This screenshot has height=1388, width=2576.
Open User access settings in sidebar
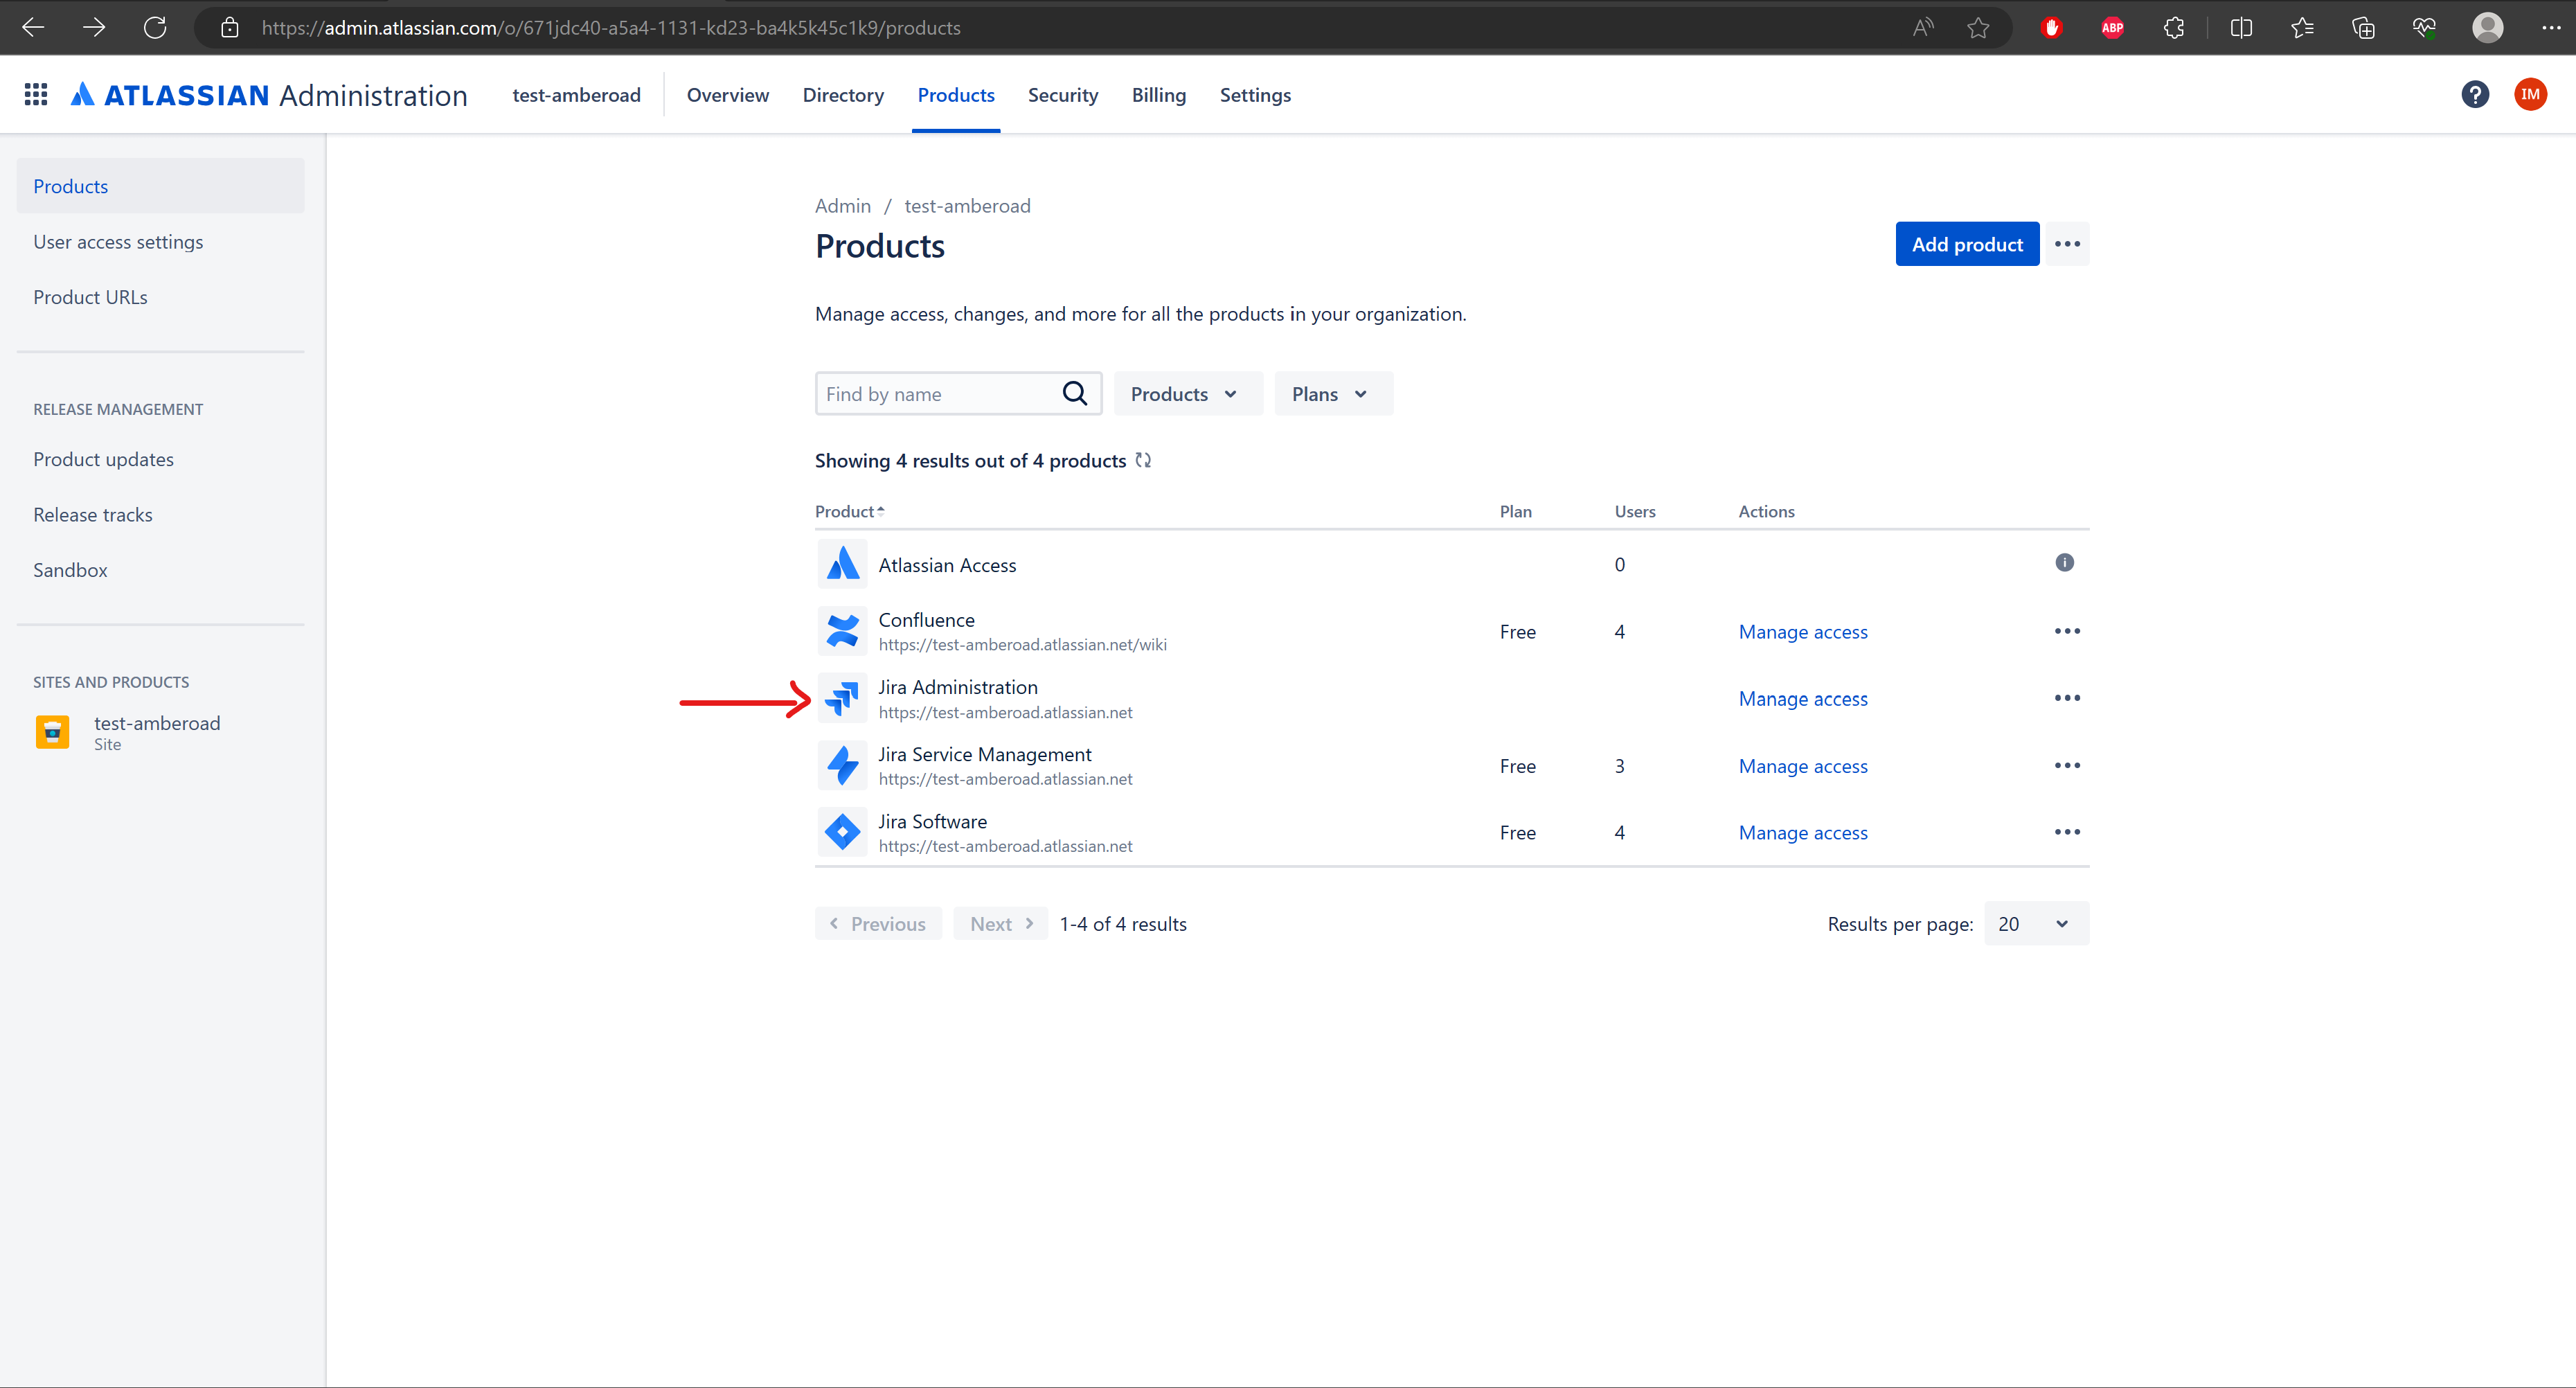(x=118, y=242)
